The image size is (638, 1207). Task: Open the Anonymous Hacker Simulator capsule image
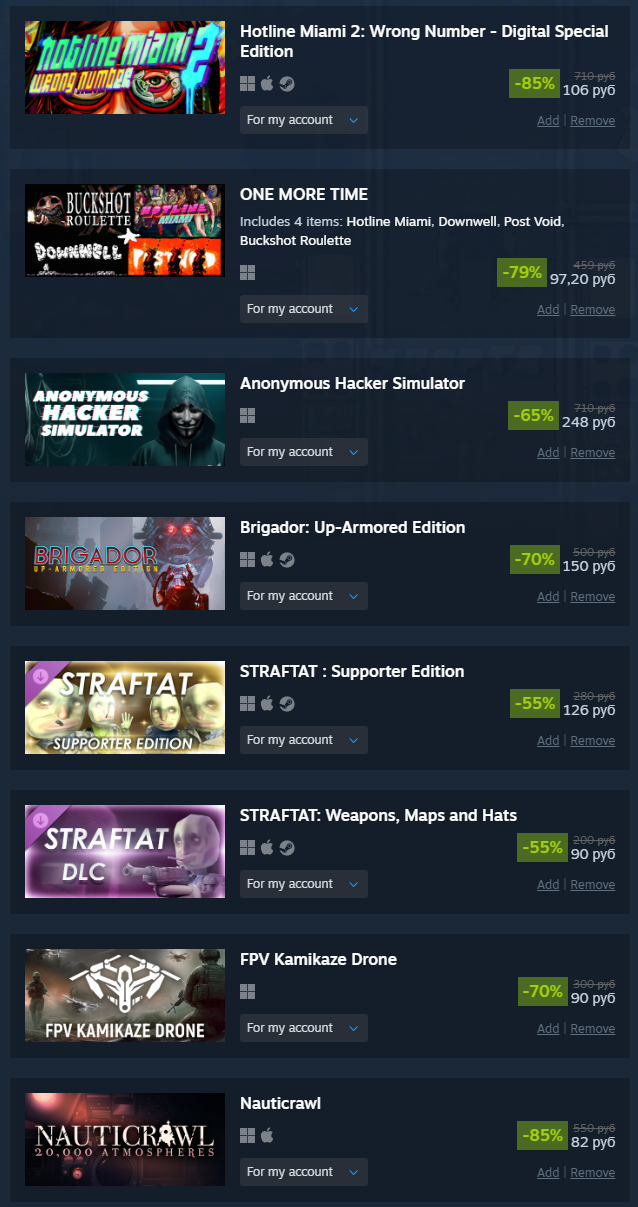pos(125,420)
